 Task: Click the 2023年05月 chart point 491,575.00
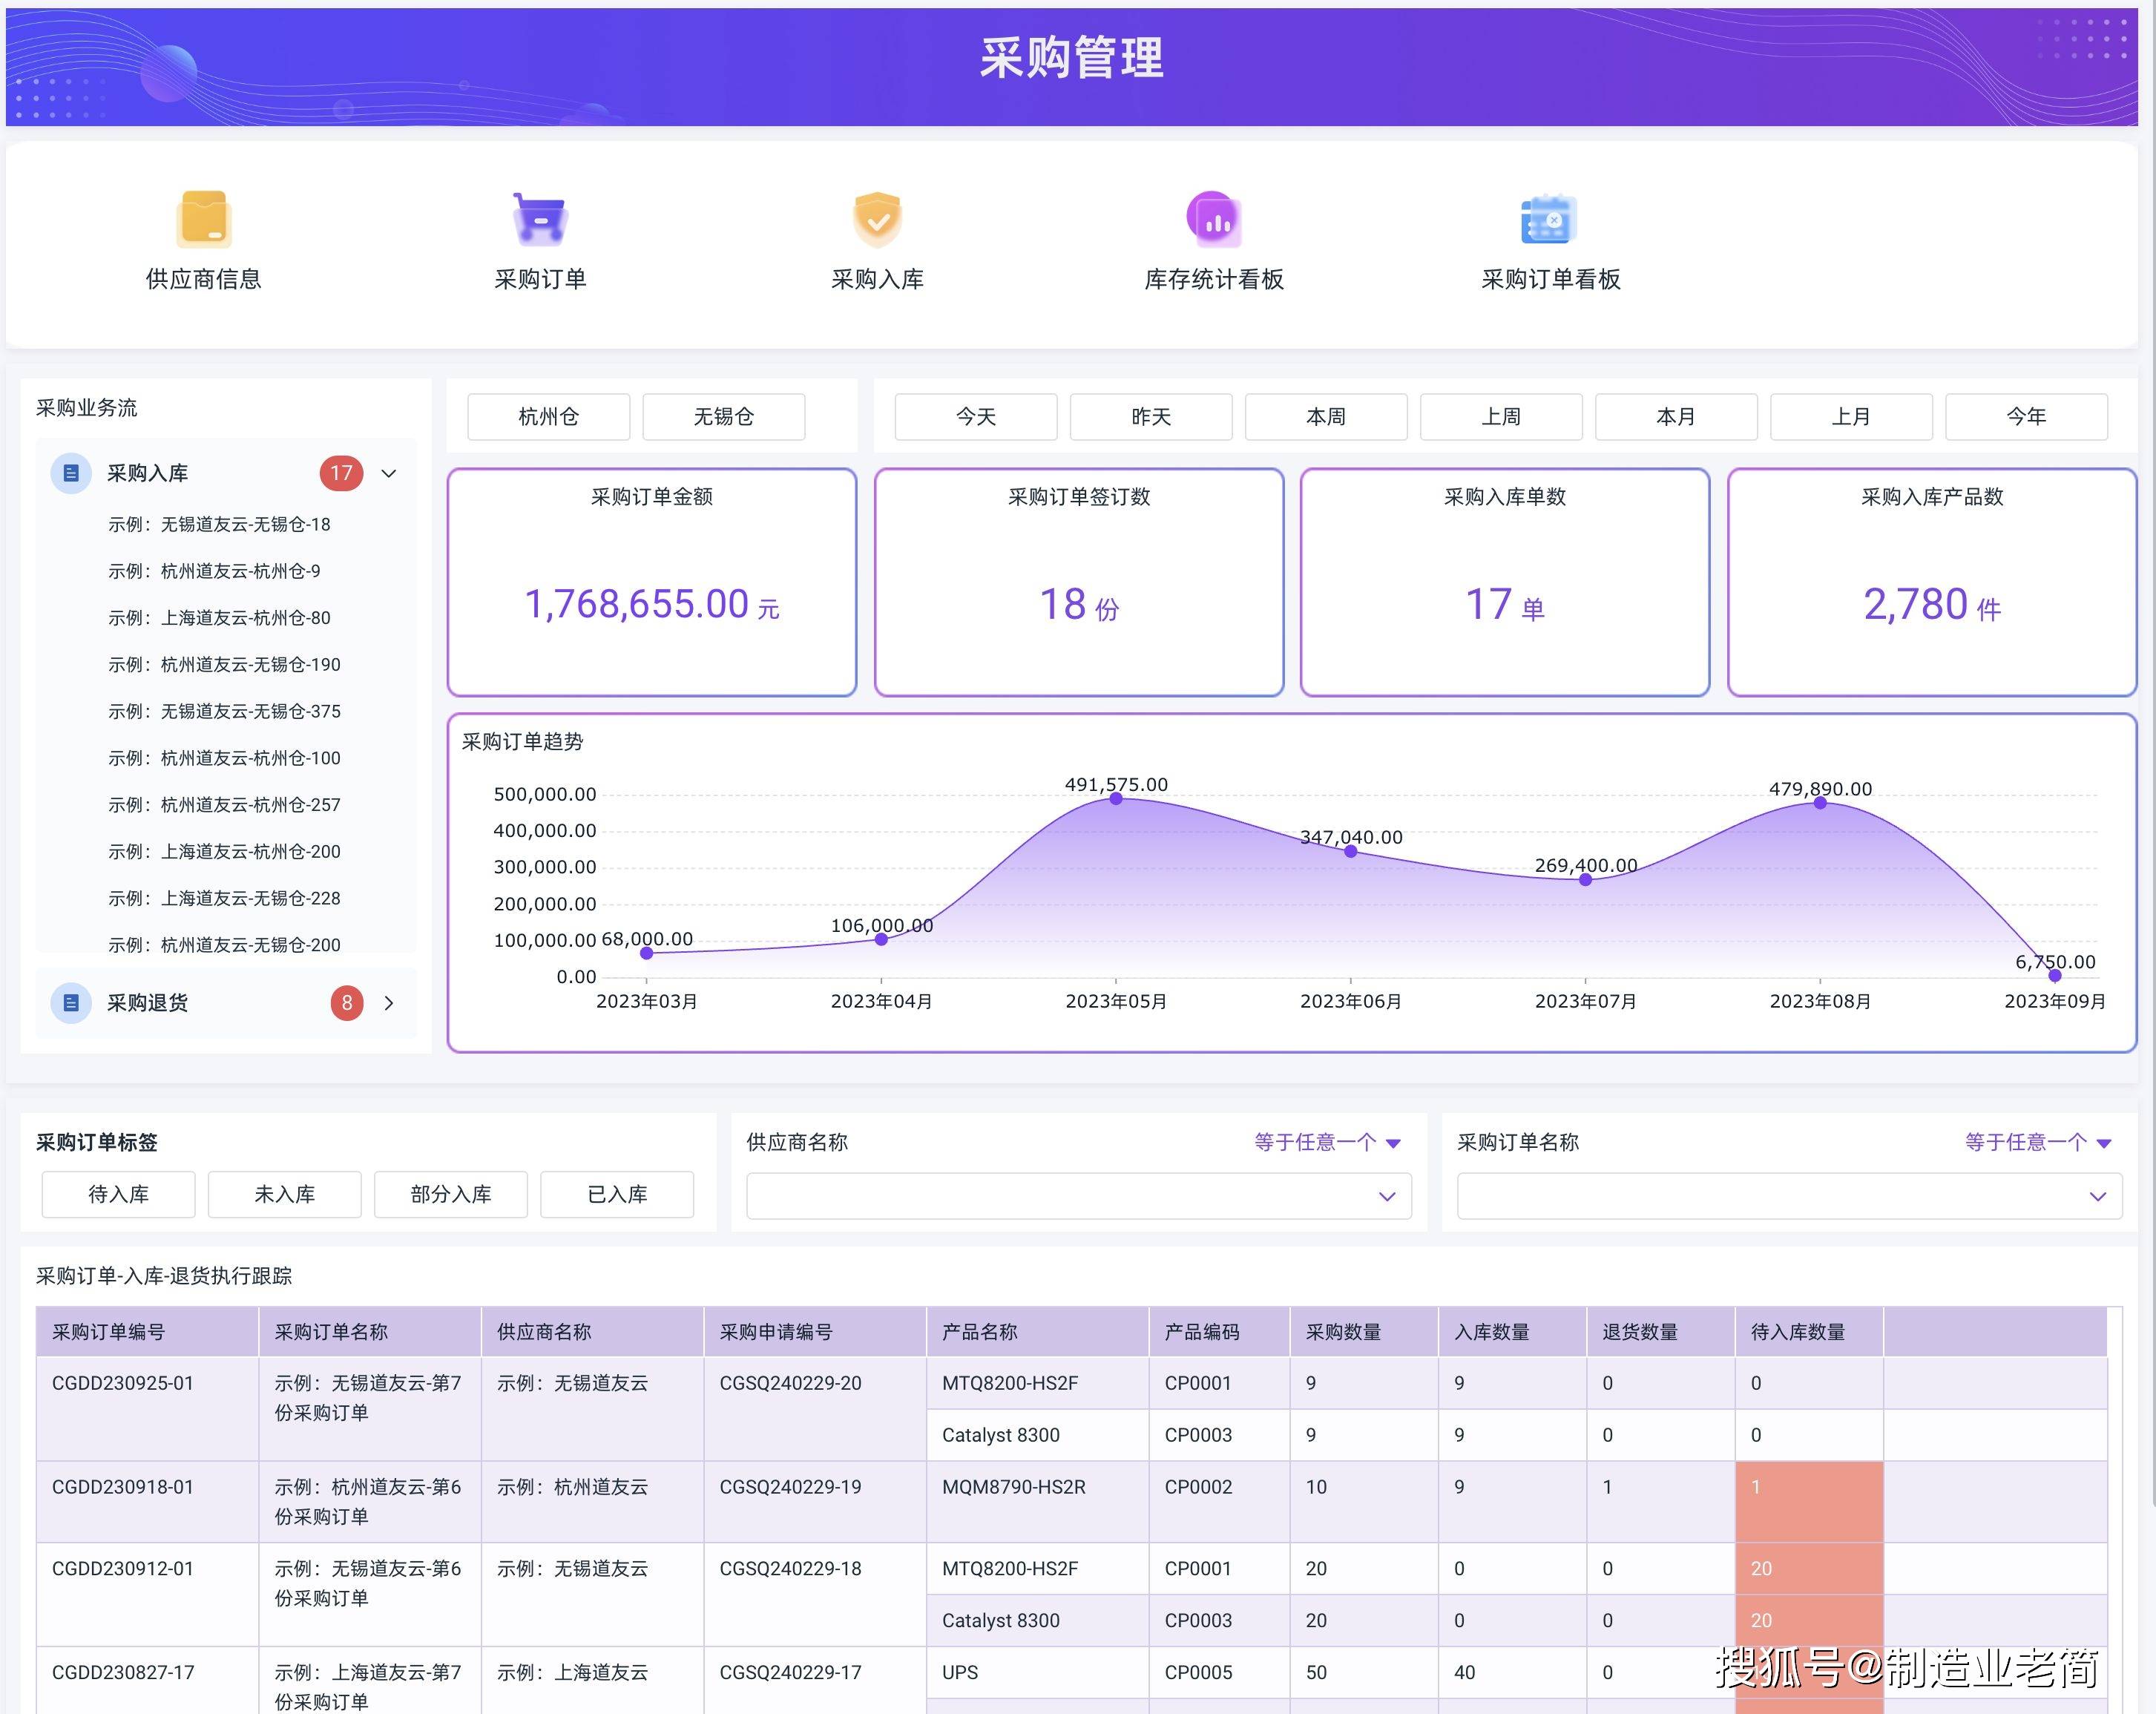pyautogui.click(x=1116, y=798)
